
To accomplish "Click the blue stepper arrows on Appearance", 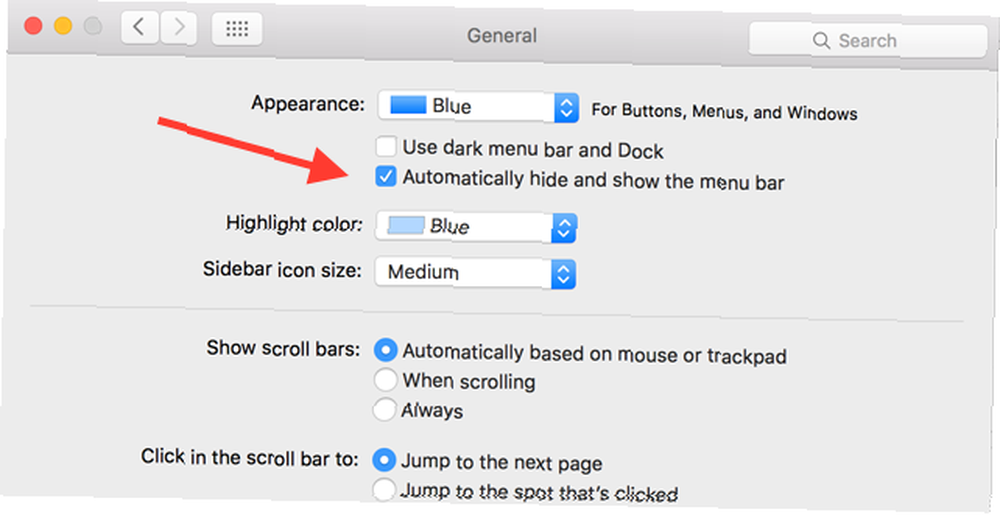I will [x=566, y=108].
